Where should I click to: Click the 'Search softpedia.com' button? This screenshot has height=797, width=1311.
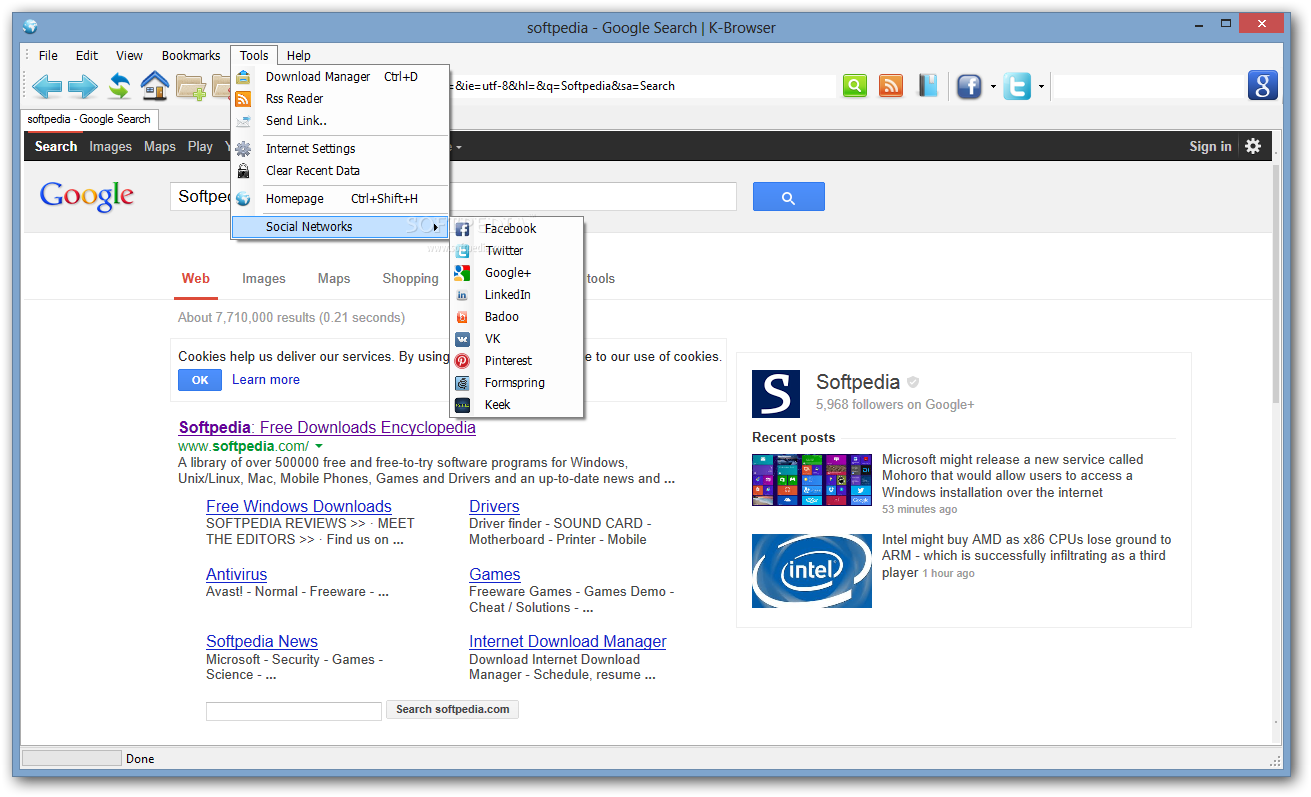(452, 710)
